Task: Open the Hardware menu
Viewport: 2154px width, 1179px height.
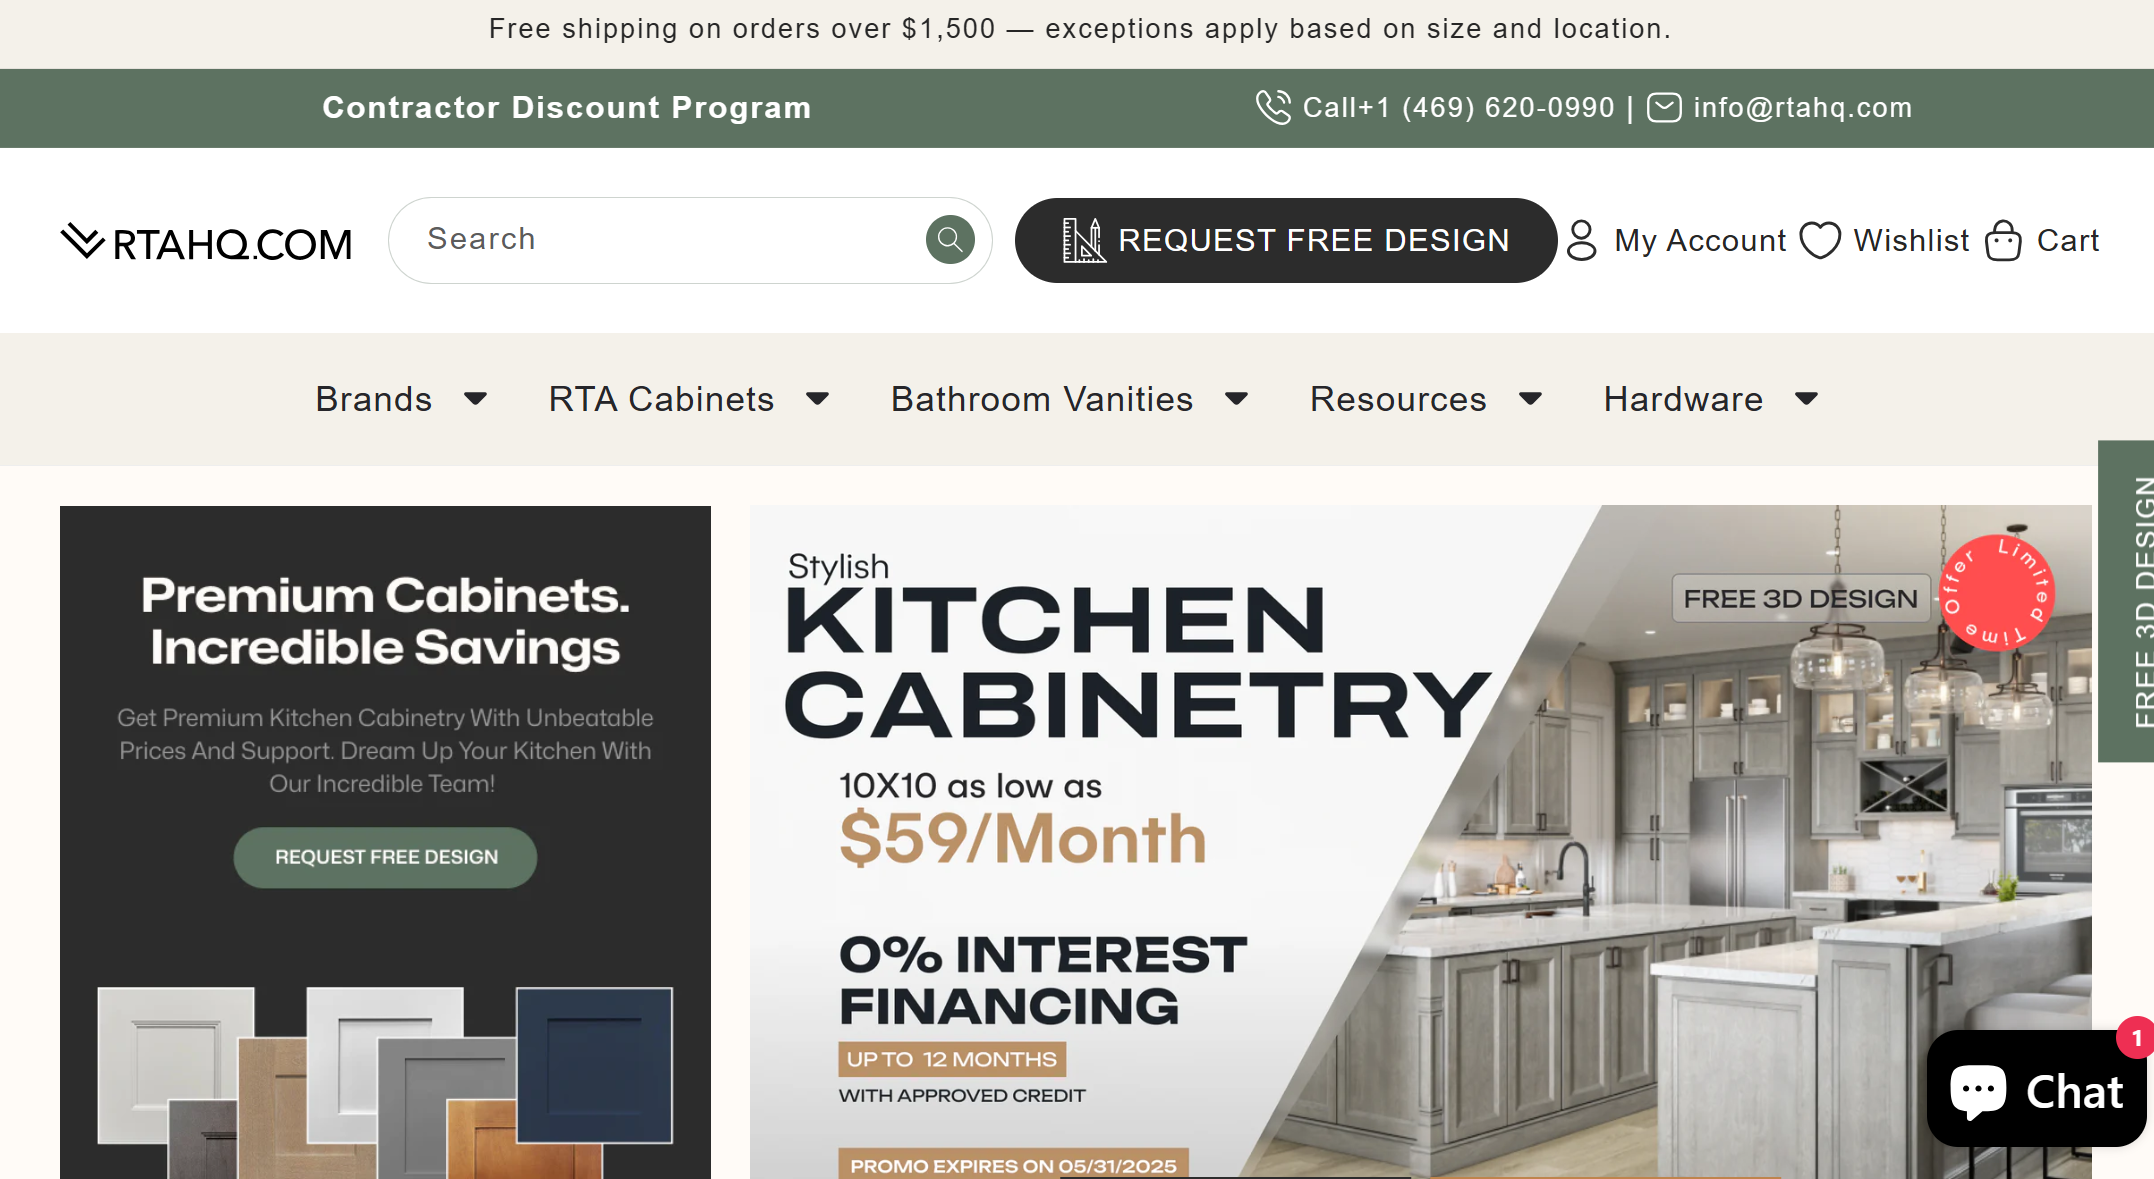Action: [1711, 399]
